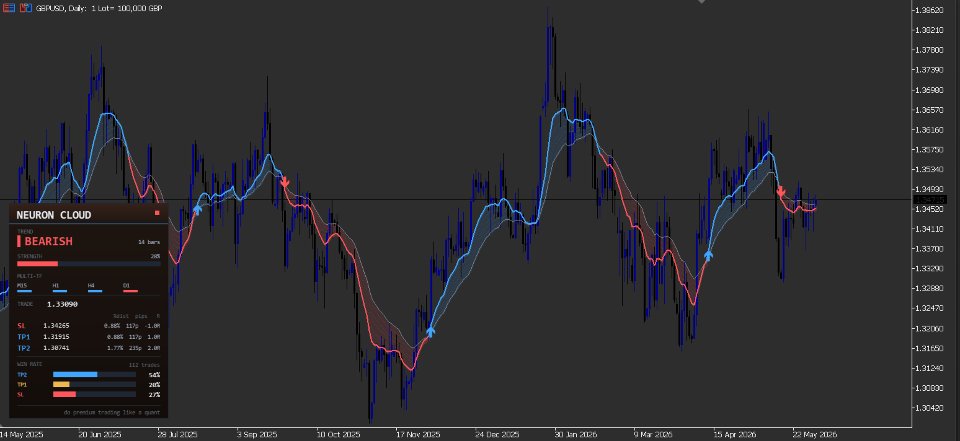Click the premium trading footer text
The height and width of the screenshot is (441, 960).
tap(111, 413)
